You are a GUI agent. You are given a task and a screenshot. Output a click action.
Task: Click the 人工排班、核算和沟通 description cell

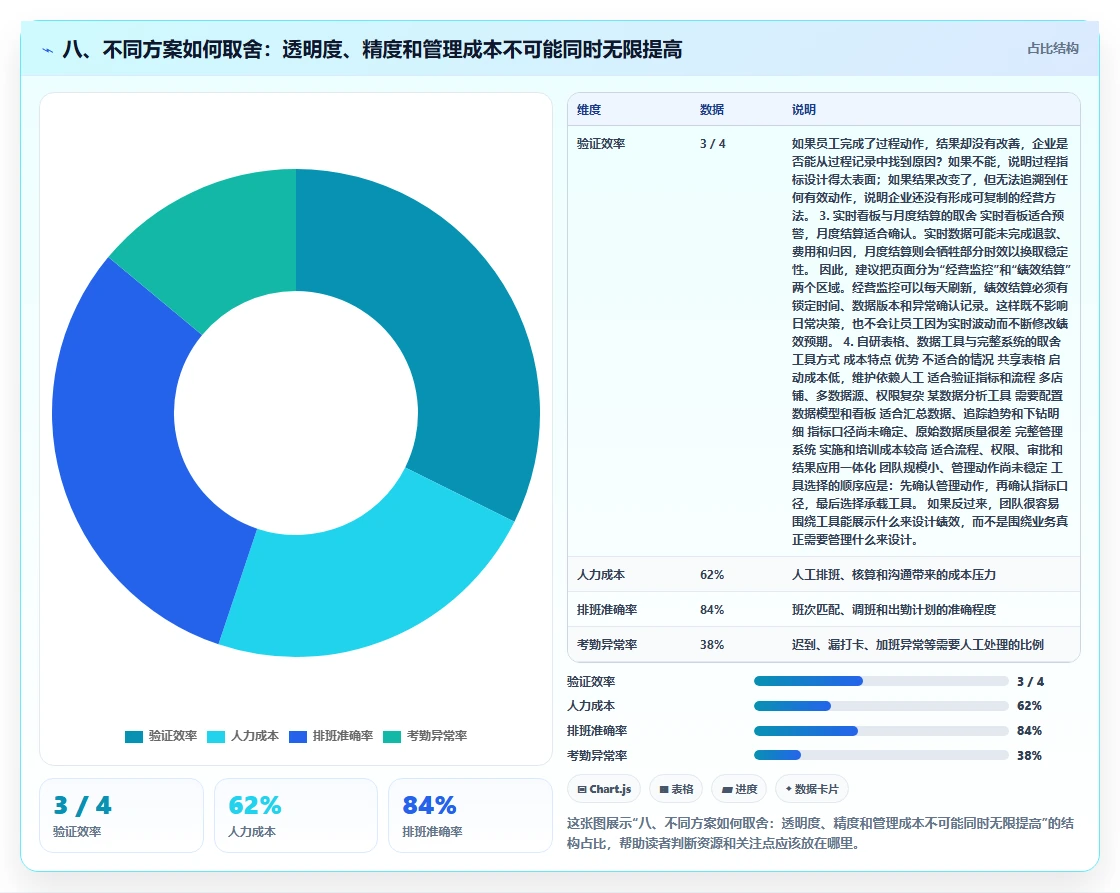point(894,574)
